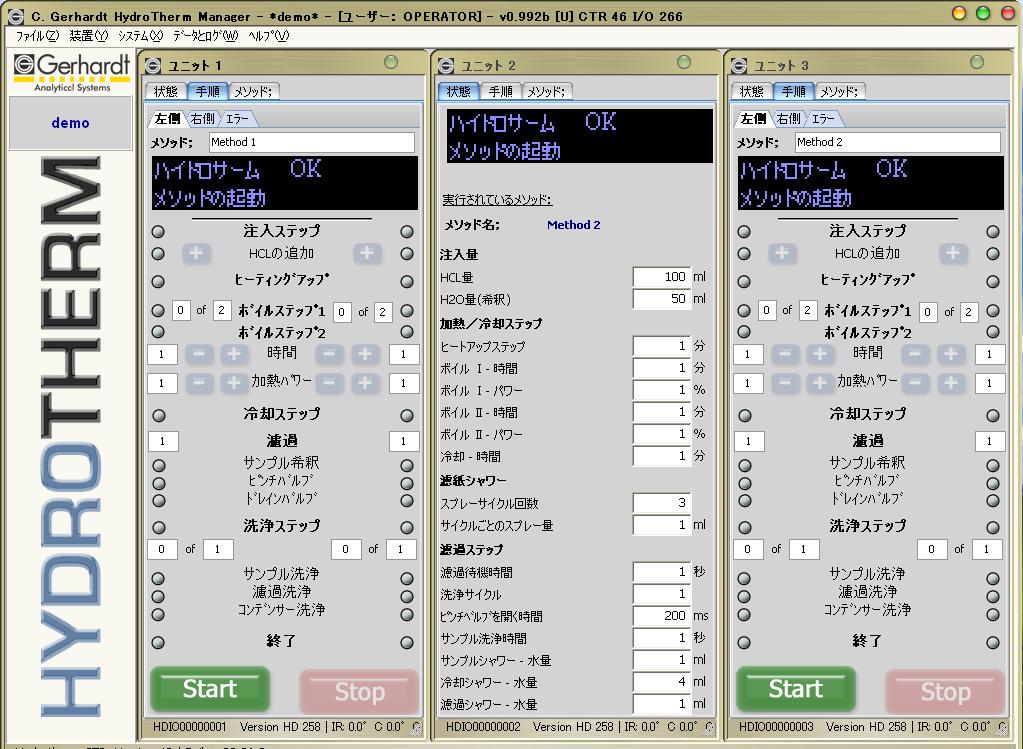Click the Method 2 name text in ユニット 2
The height and width of the screenshot is (749, 1023).
click(x=573, y=225)
